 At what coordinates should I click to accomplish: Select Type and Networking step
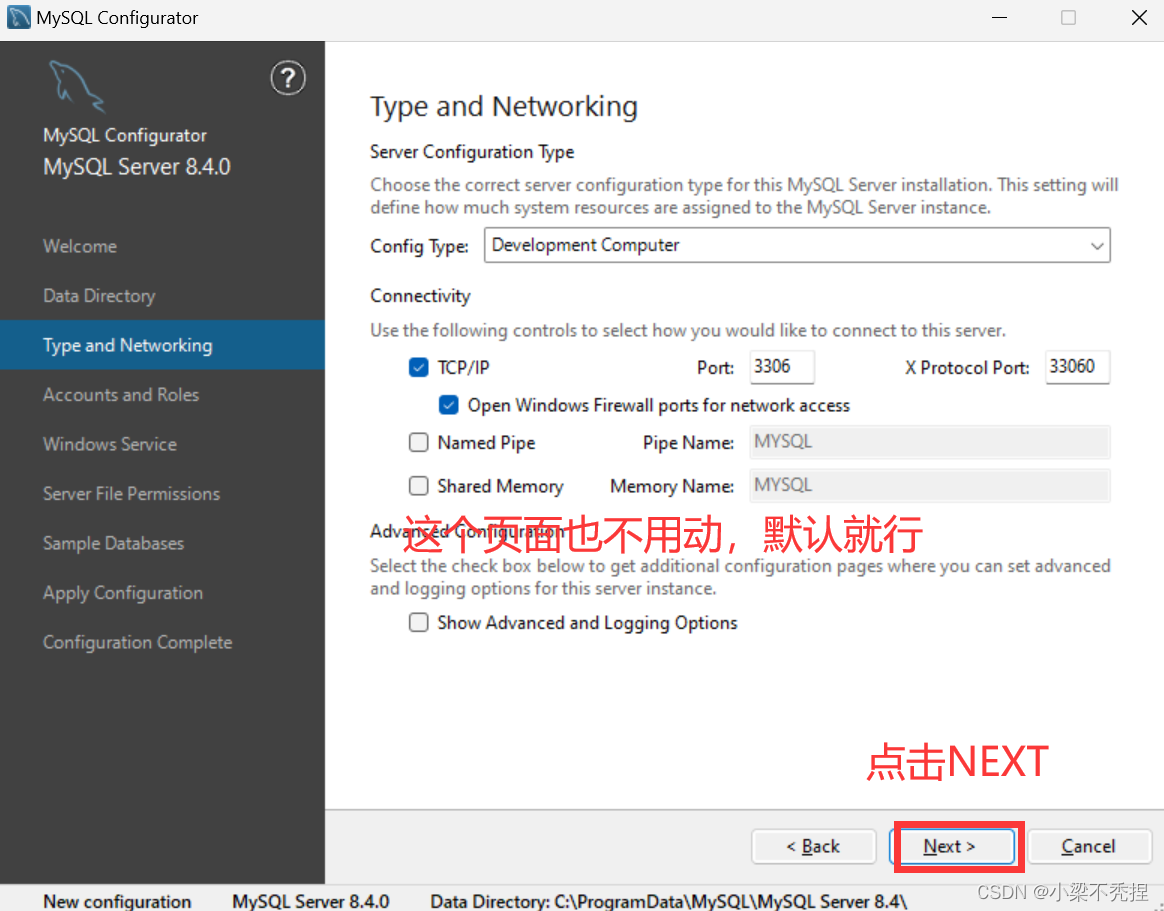pos(162,345)
